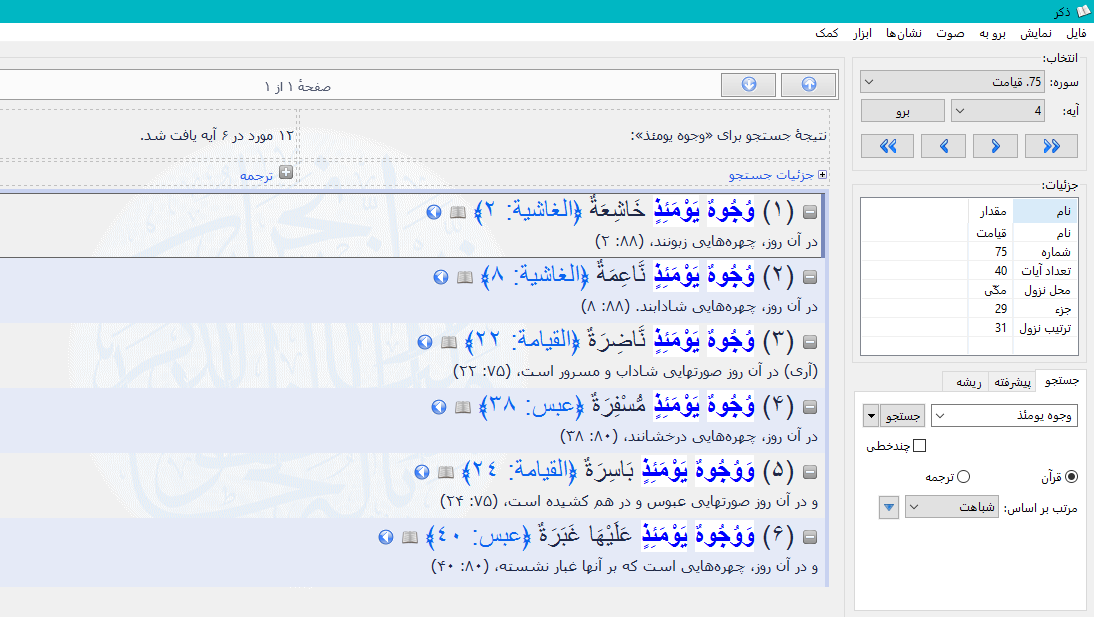Viewport: 1094px width, 617px height.
Task: Play audio for result 6 عبس ۴۰
Action: pyautogui.click(x=386, y=537)
